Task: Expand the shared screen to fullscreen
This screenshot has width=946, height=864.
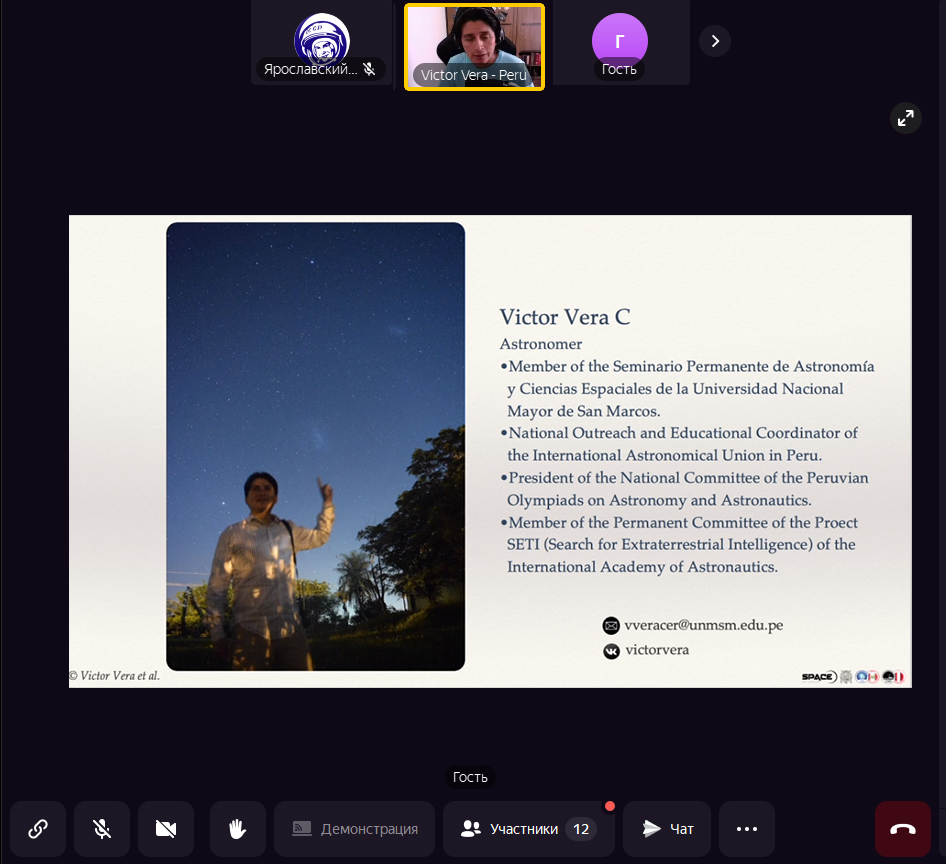Action: tap(905, 118)
